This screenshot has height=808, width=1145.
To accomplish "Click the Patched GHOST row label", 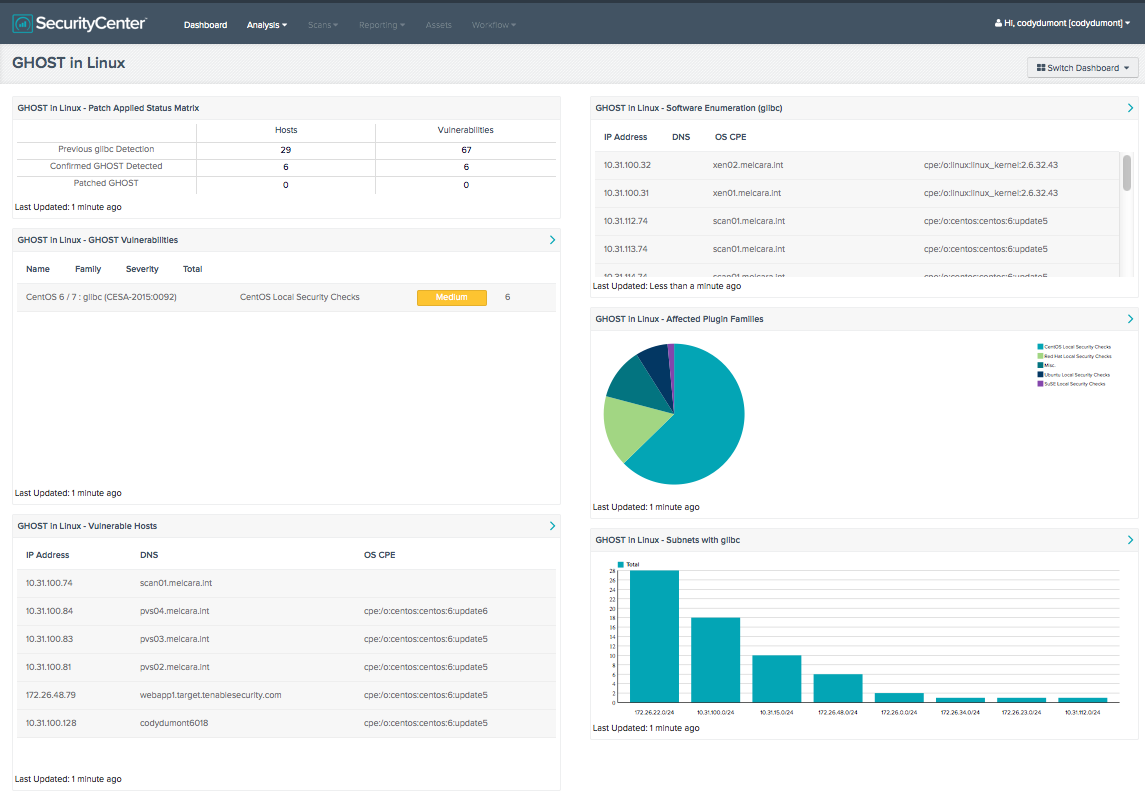I will (106, 183).
